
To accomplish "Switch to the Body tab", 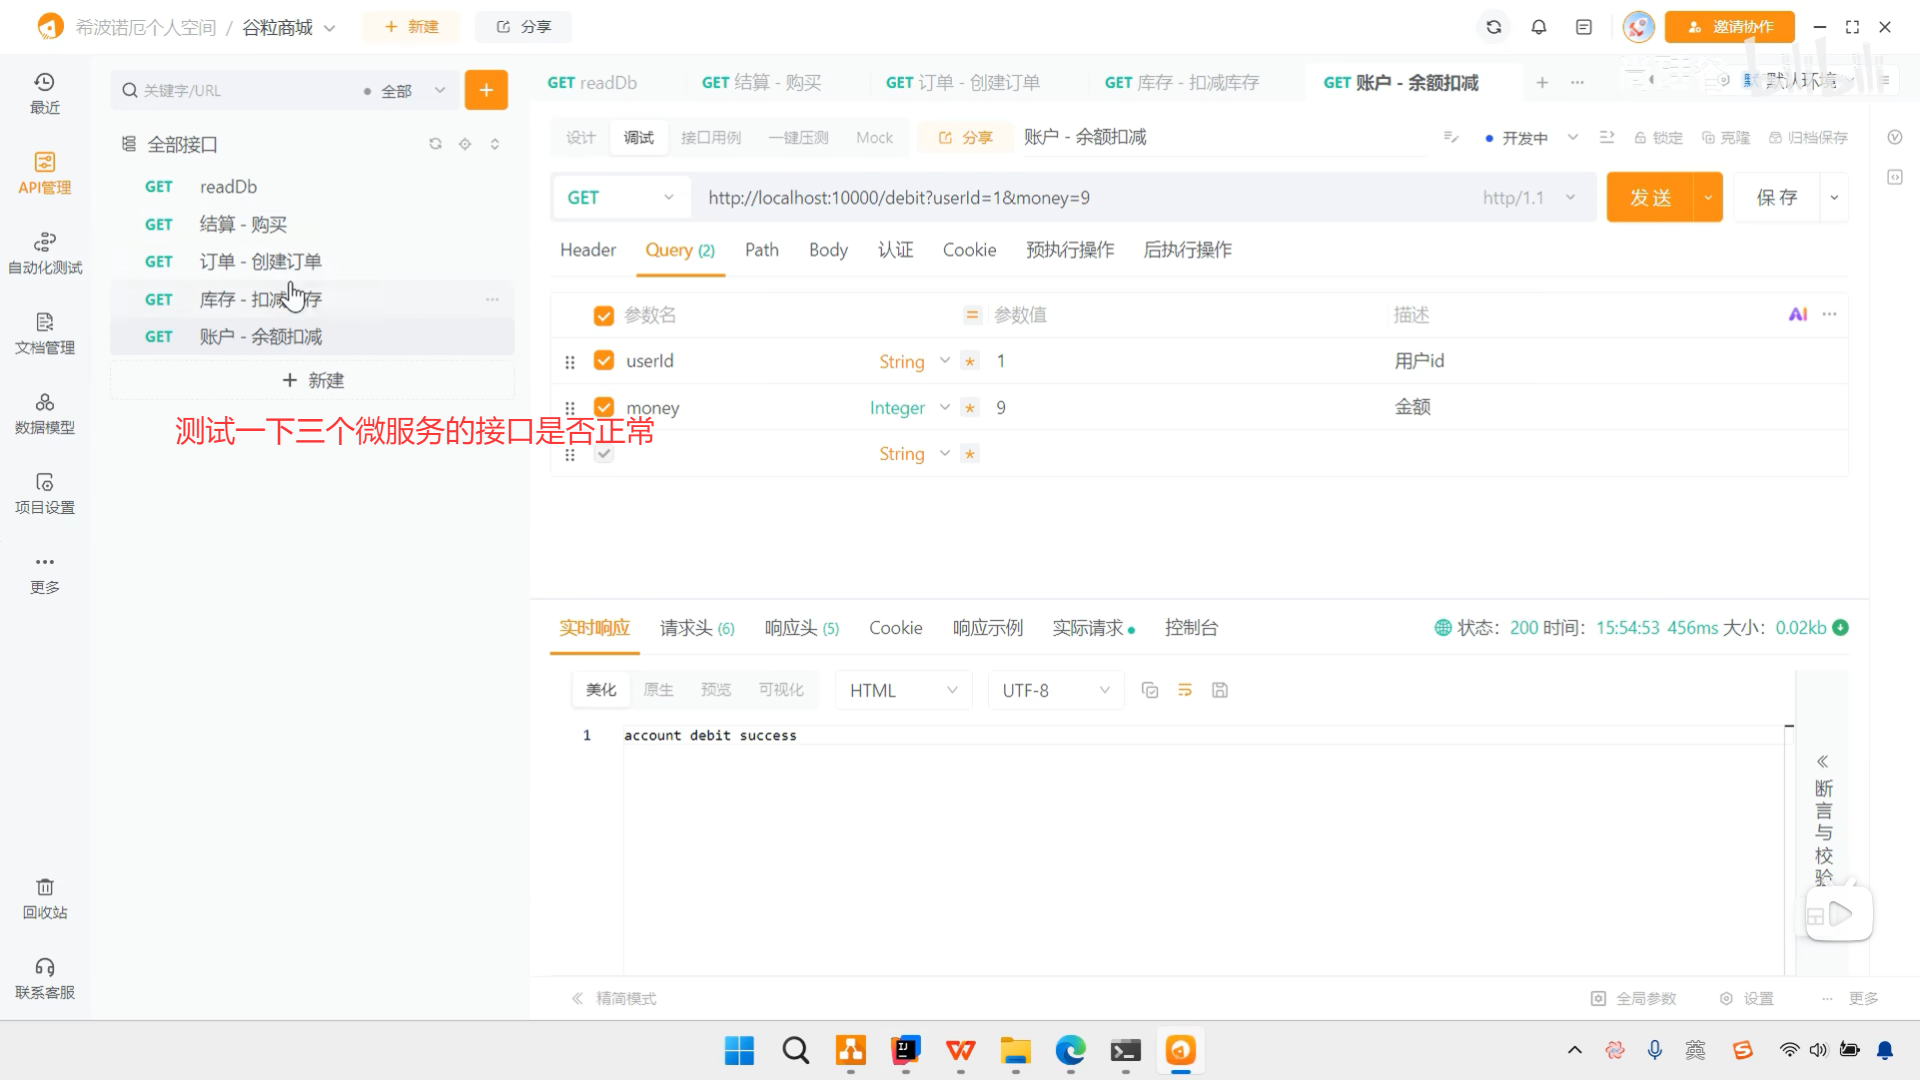I will (827, 250).
